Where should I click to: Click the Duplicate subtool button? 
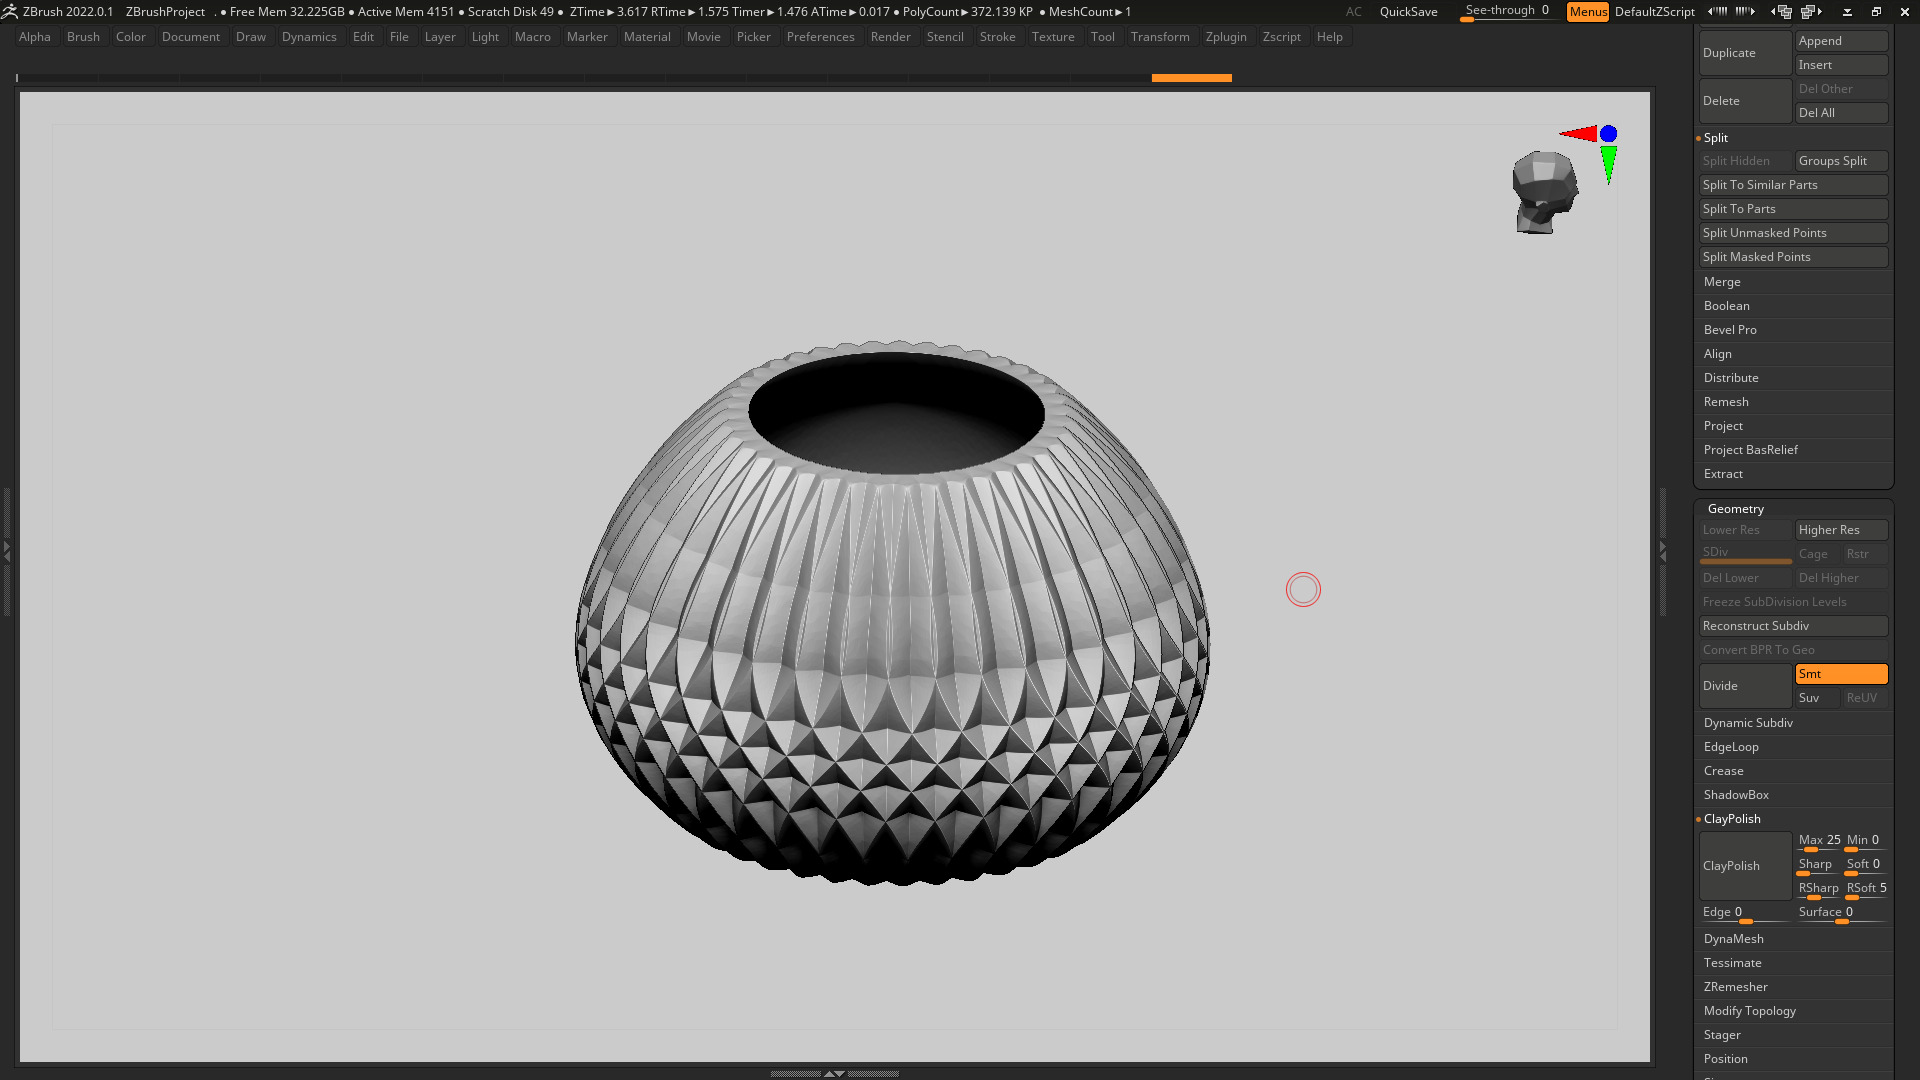tap(1745, 53)
